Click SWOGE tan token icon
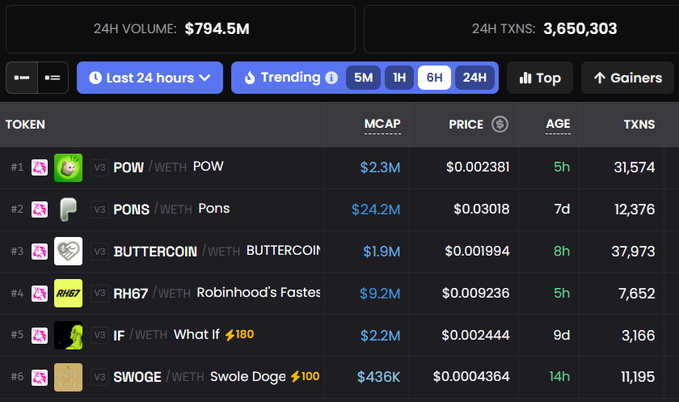Viewport: 679px width, 402px height. [68, 377]
